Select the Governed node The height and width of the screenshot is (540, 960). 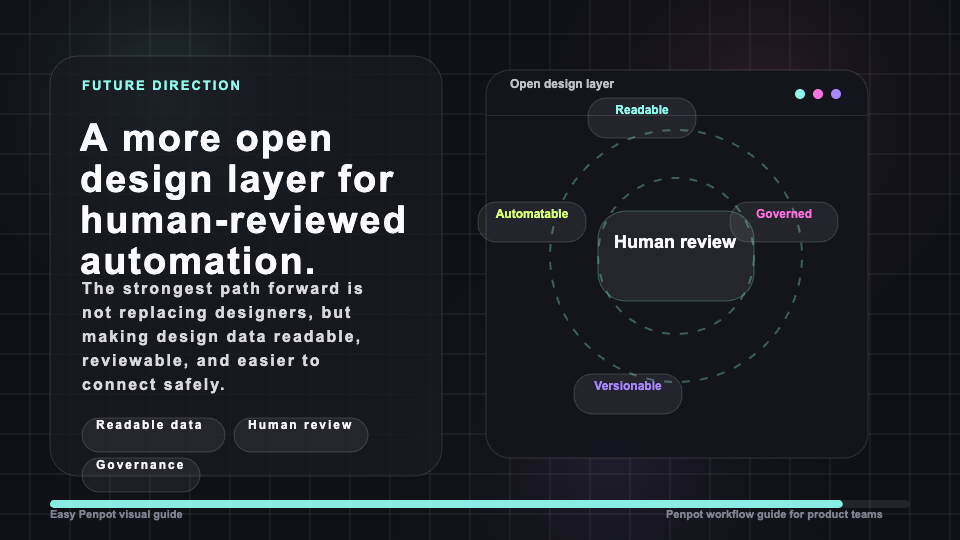[784, 222]
